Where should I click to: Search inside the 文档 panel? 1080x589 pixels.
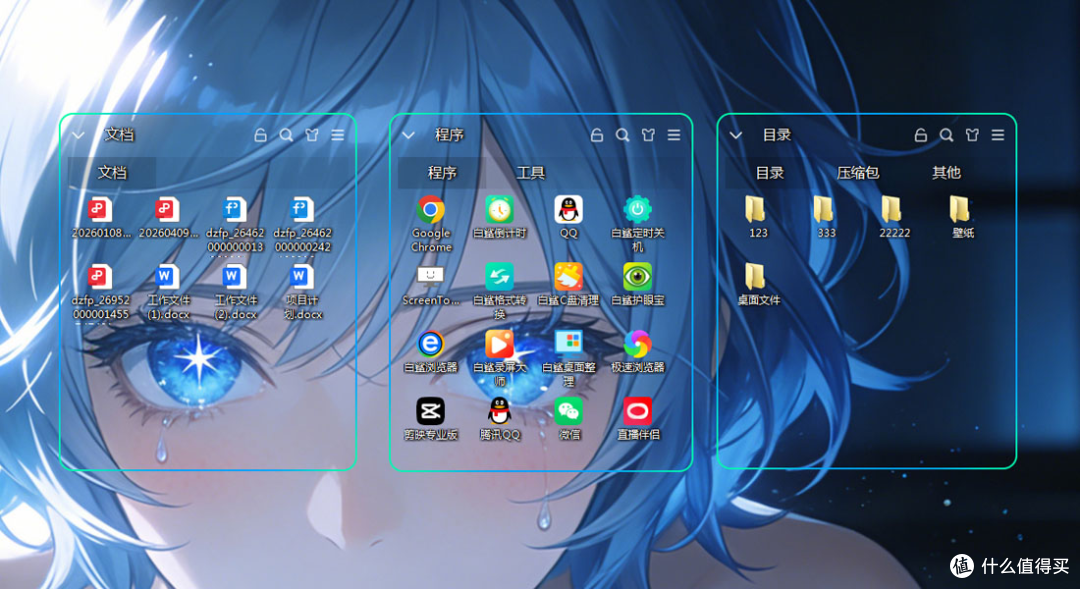[x=287, y=136]
